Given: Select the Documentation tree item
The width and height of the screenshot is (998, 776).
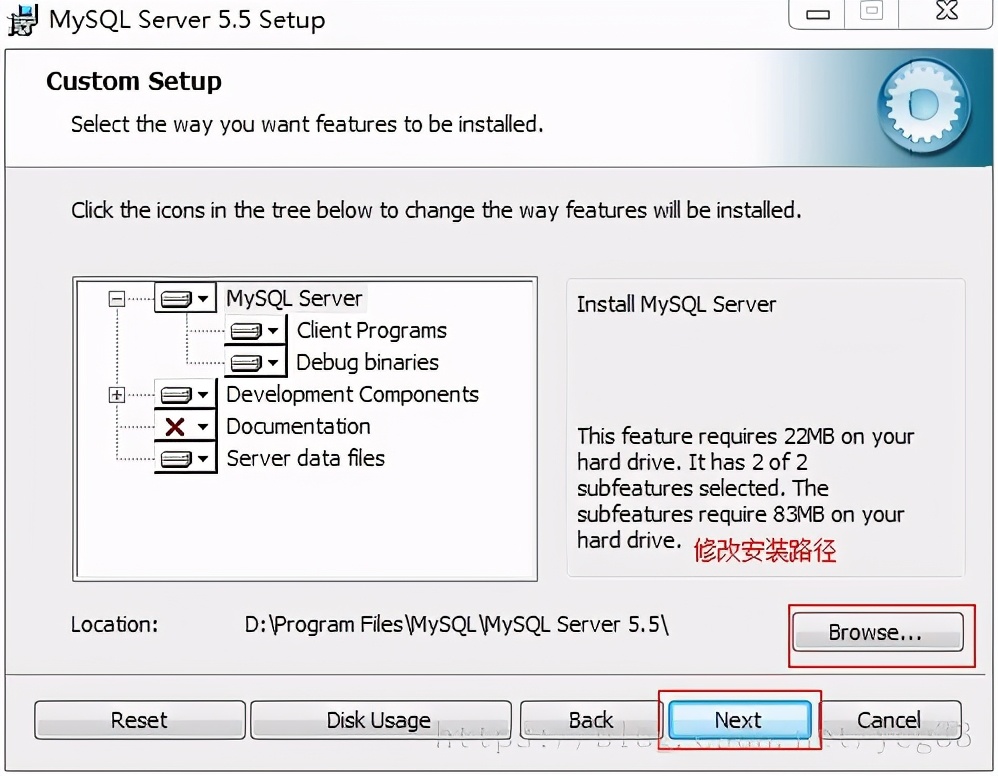Looking at the screenshot, I should pyautogui.click(x=298, y=426).
